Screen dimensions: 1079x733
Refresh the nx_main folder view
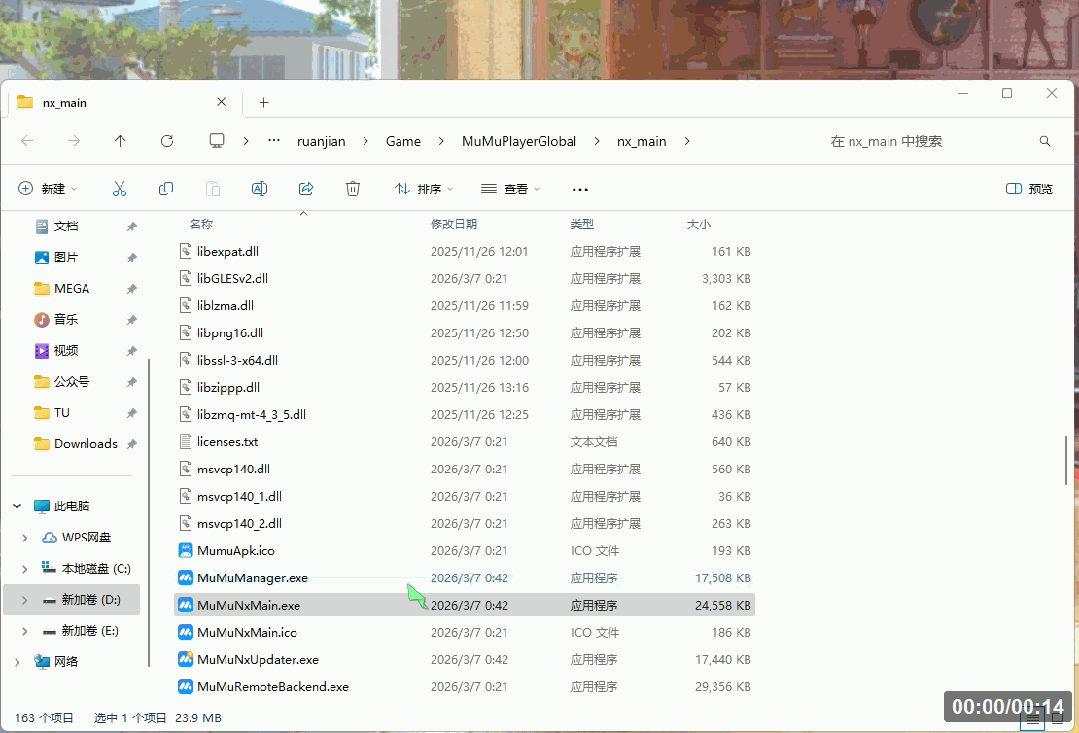coord(167,141)
